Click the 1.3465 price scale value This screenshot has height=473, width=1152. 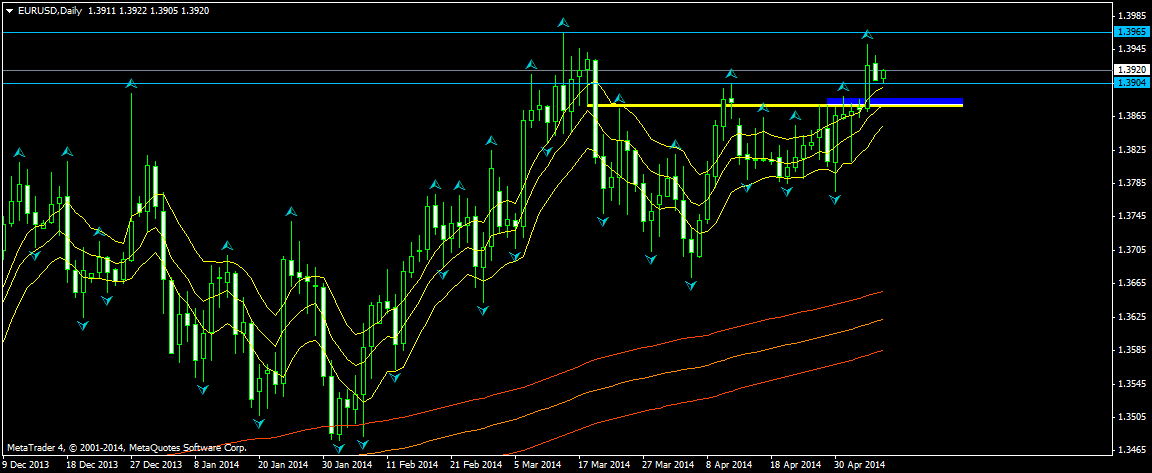point(1131,449)
